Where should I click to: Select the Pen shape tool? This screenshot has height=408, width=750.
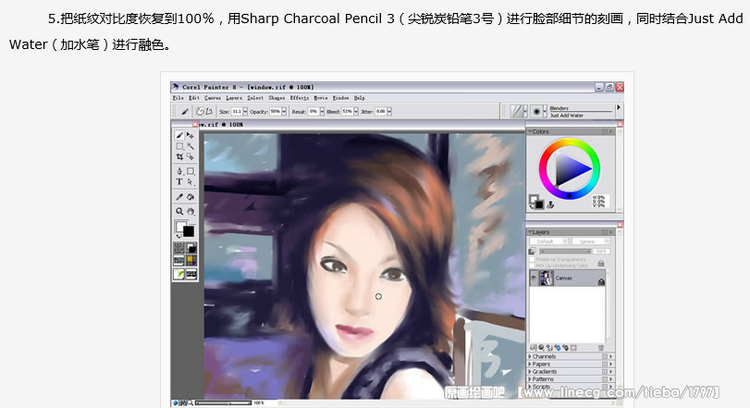click(179, 171)
